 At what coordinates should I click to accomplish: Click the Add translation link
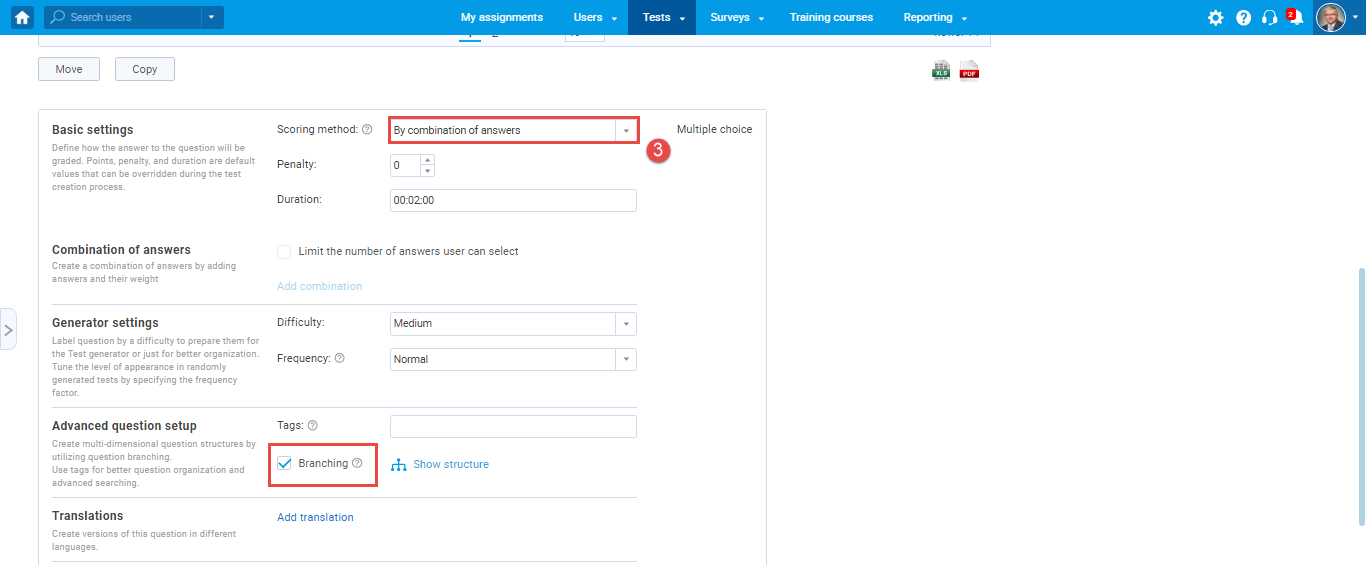tap(315, 517)
